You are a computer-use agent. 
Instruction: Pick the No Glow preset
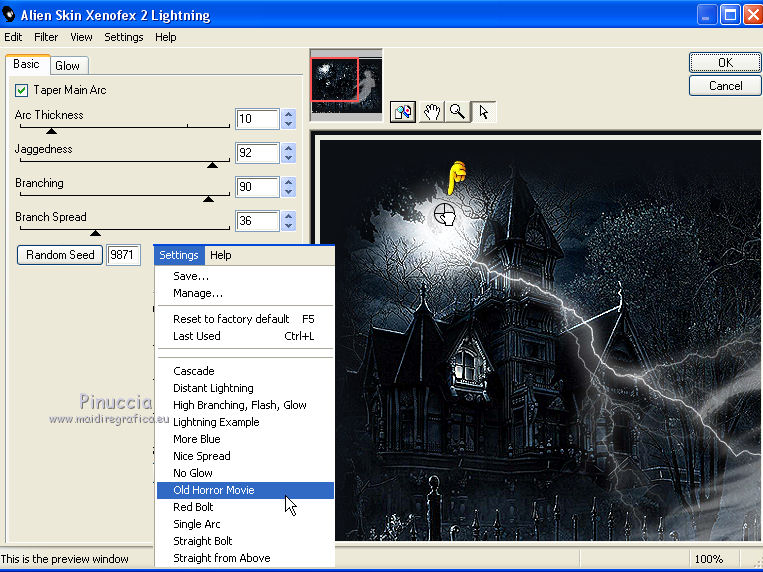click(x=245, y=473)
